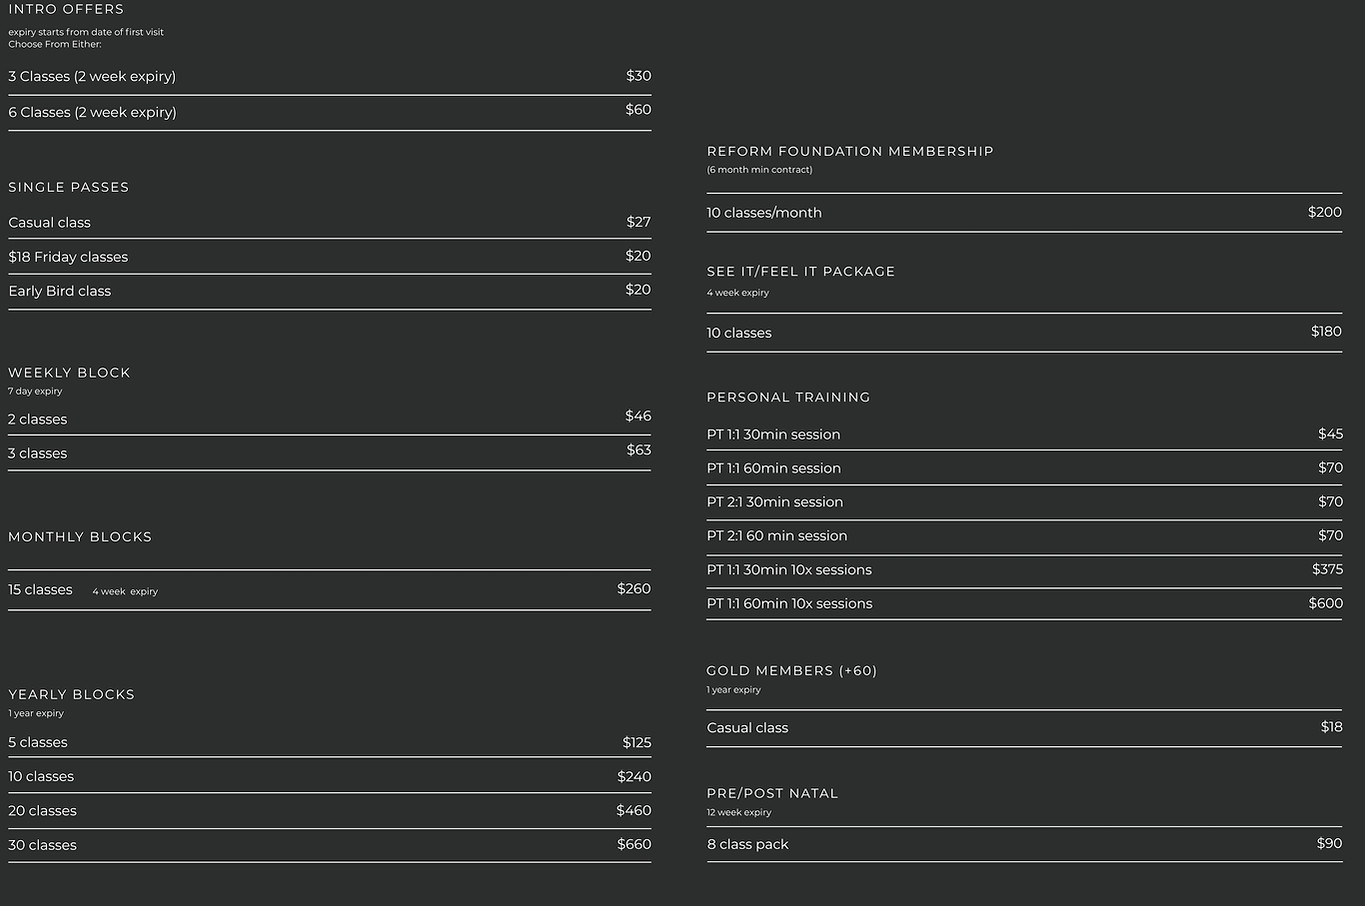Choose the 8 class pack pre/post natal
The height and width of the screenshot is (906, 1365).
1024,844
